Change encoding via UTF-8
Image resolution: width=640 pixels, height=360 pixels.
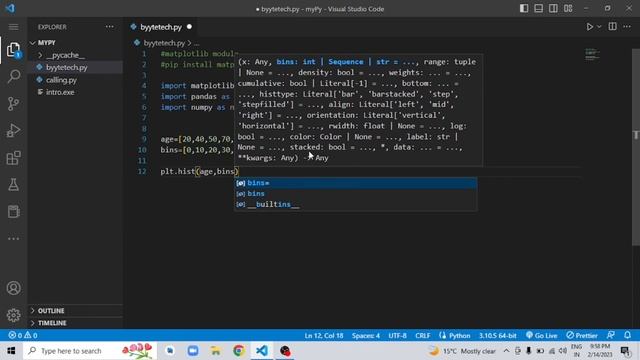pyautogui.click(x=397, y=336)
